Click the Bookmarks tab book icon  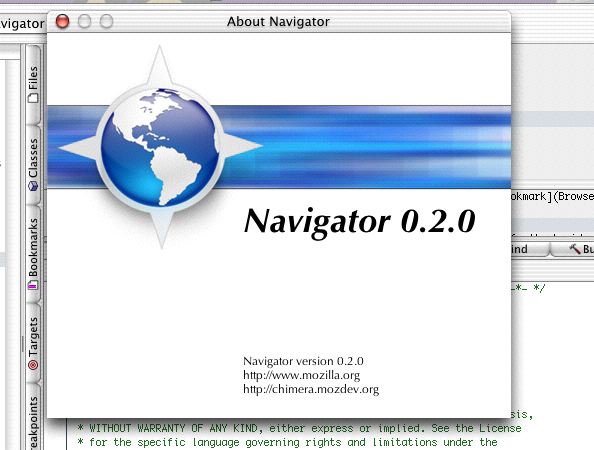[x=33, y=285]
